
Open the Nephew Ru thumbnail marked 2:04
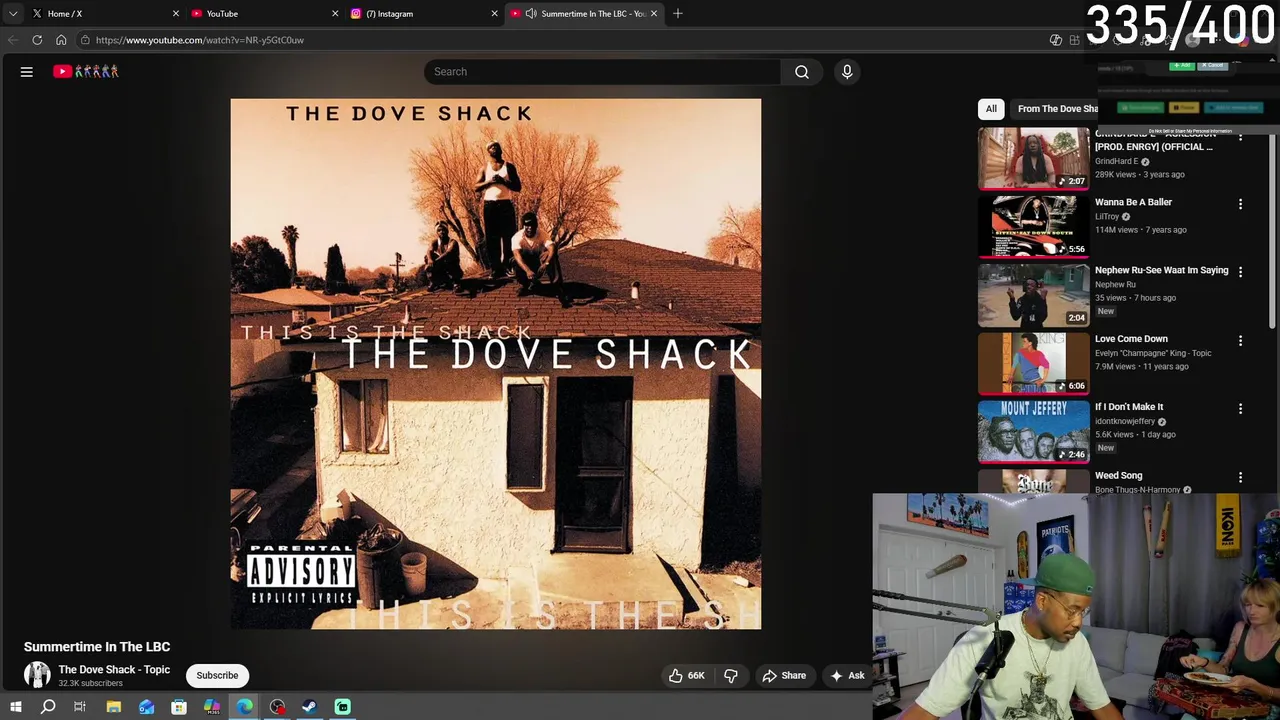click(x=1033, y=295)
